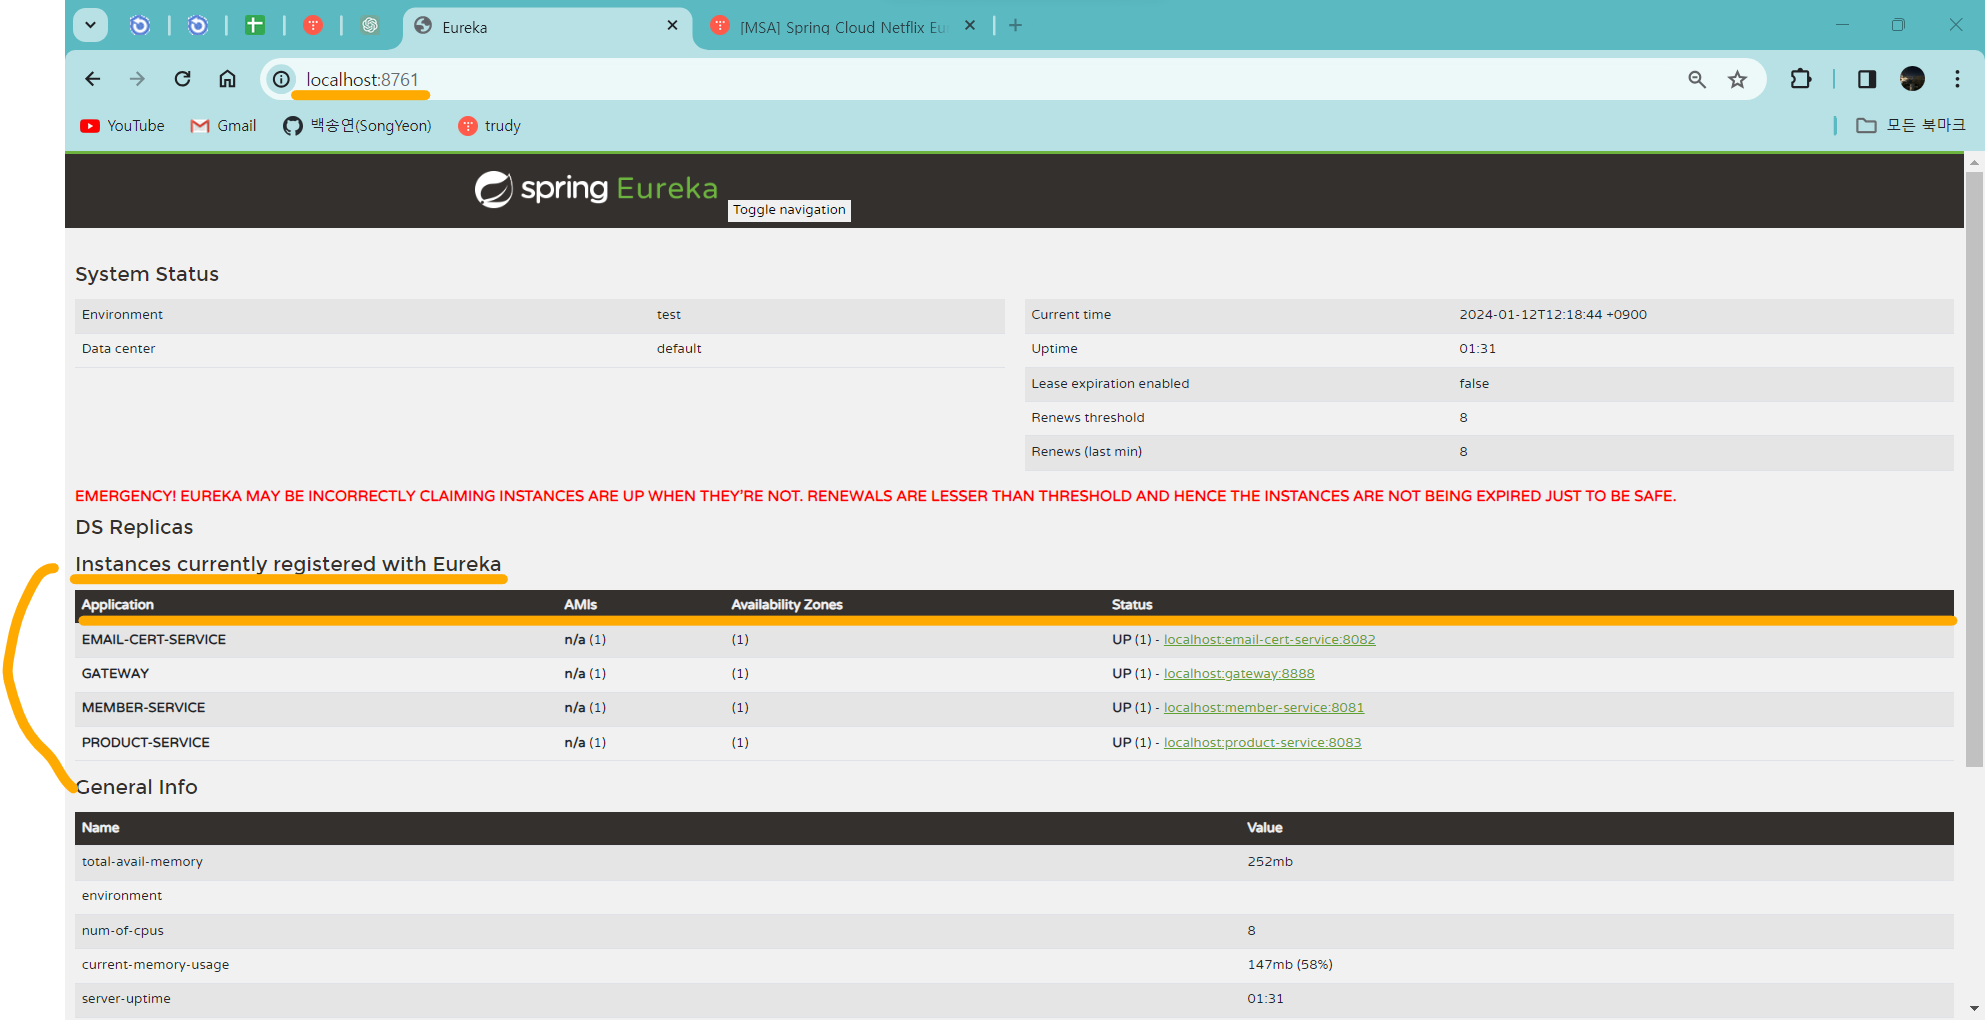The image size is (1985, 1020).
Task: Open the zoom magnifier icon in address bar
Action: (x=1697, y=79)
